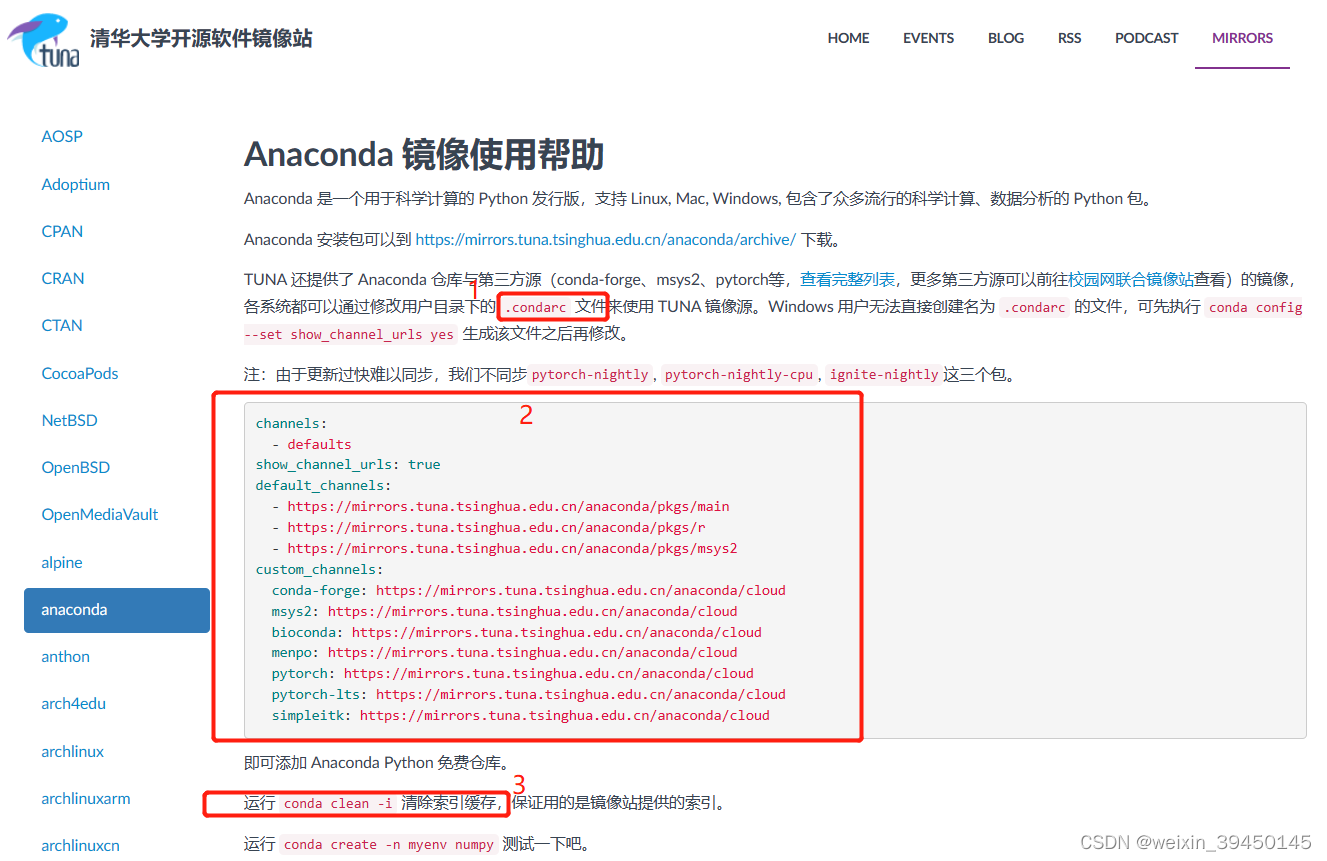The height and width of the screenshot is (861, 1327).
Task: Open the PODCAST navigation item
Action: 1146,38
